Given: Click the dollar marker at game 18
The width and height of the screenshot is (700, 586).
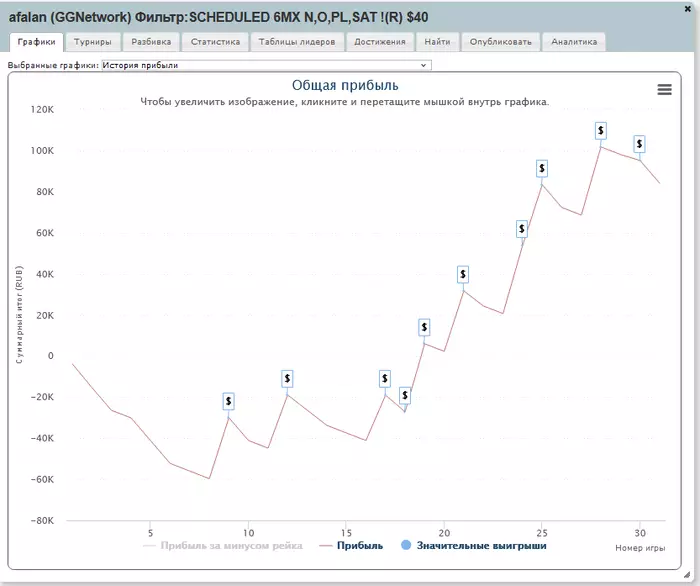Looking at the screenshot, I should pos(405,395).
